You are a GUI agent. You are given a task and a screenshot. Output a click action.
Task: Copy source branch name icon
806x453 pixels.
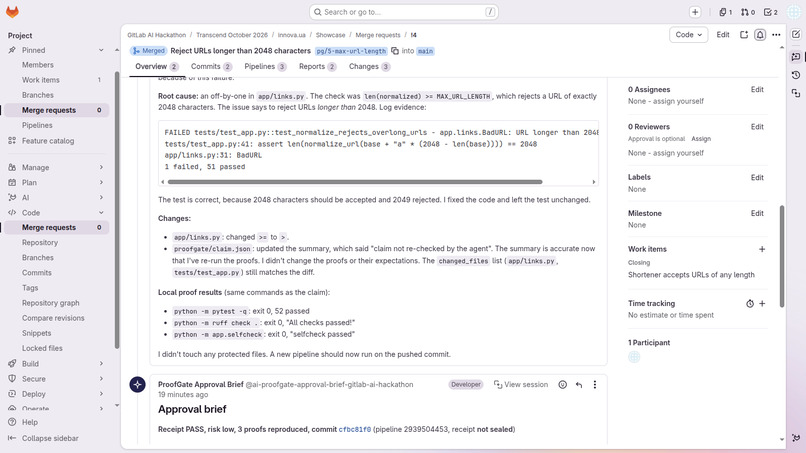[x=395, y=51]
